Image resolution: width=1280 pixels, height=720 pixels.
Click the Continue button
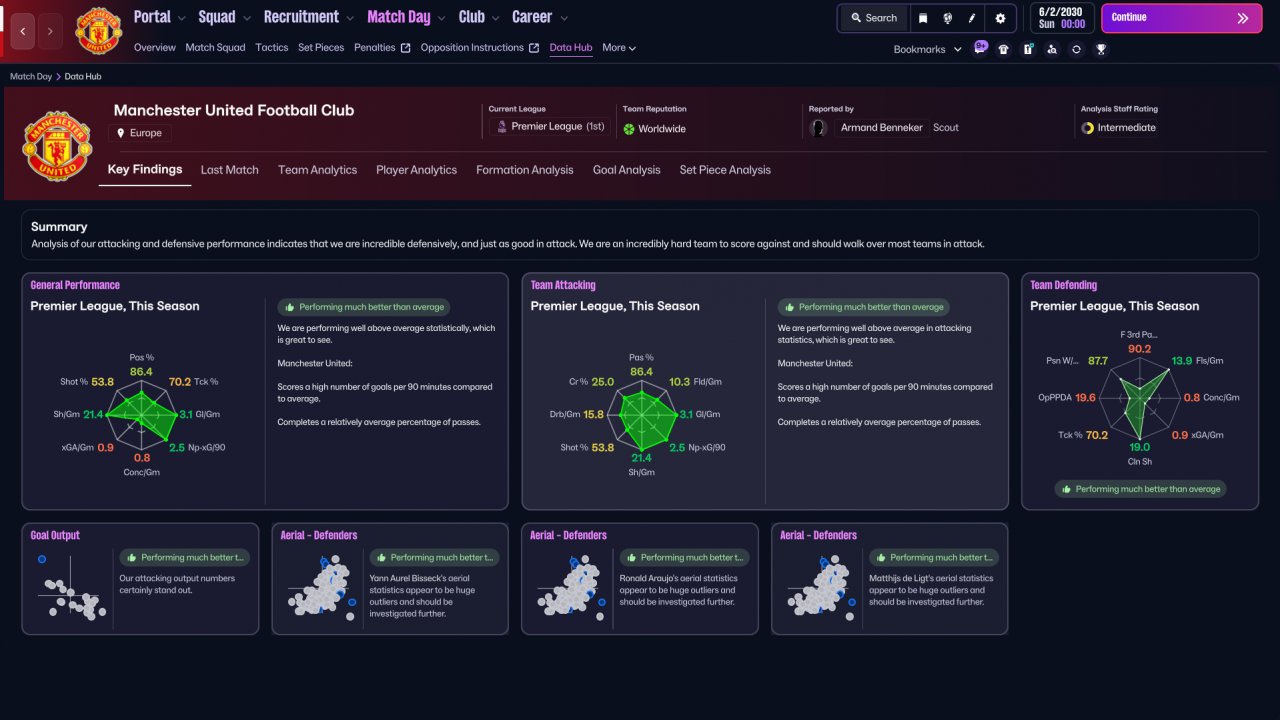pos(1181,18)
